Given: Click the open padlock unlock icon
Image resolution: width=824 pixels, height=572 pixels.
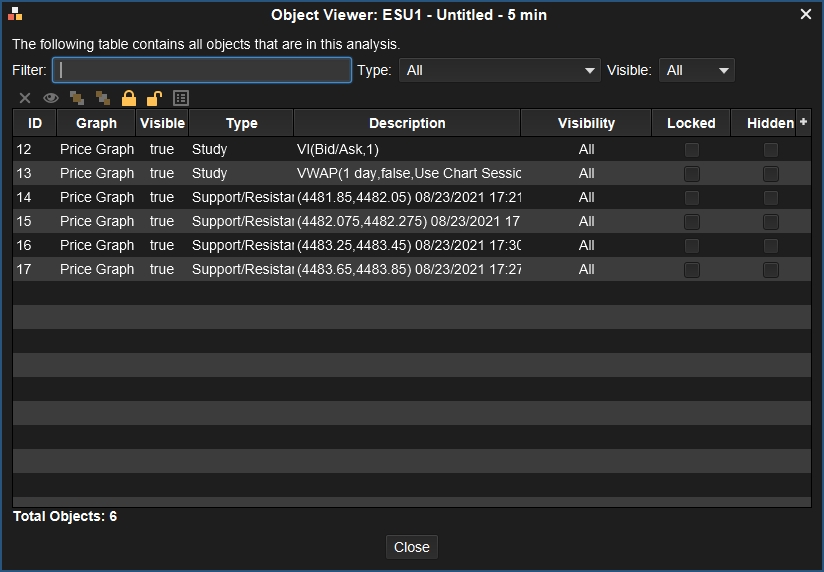Looking at the screenshot, I should [x=154, y=98].
